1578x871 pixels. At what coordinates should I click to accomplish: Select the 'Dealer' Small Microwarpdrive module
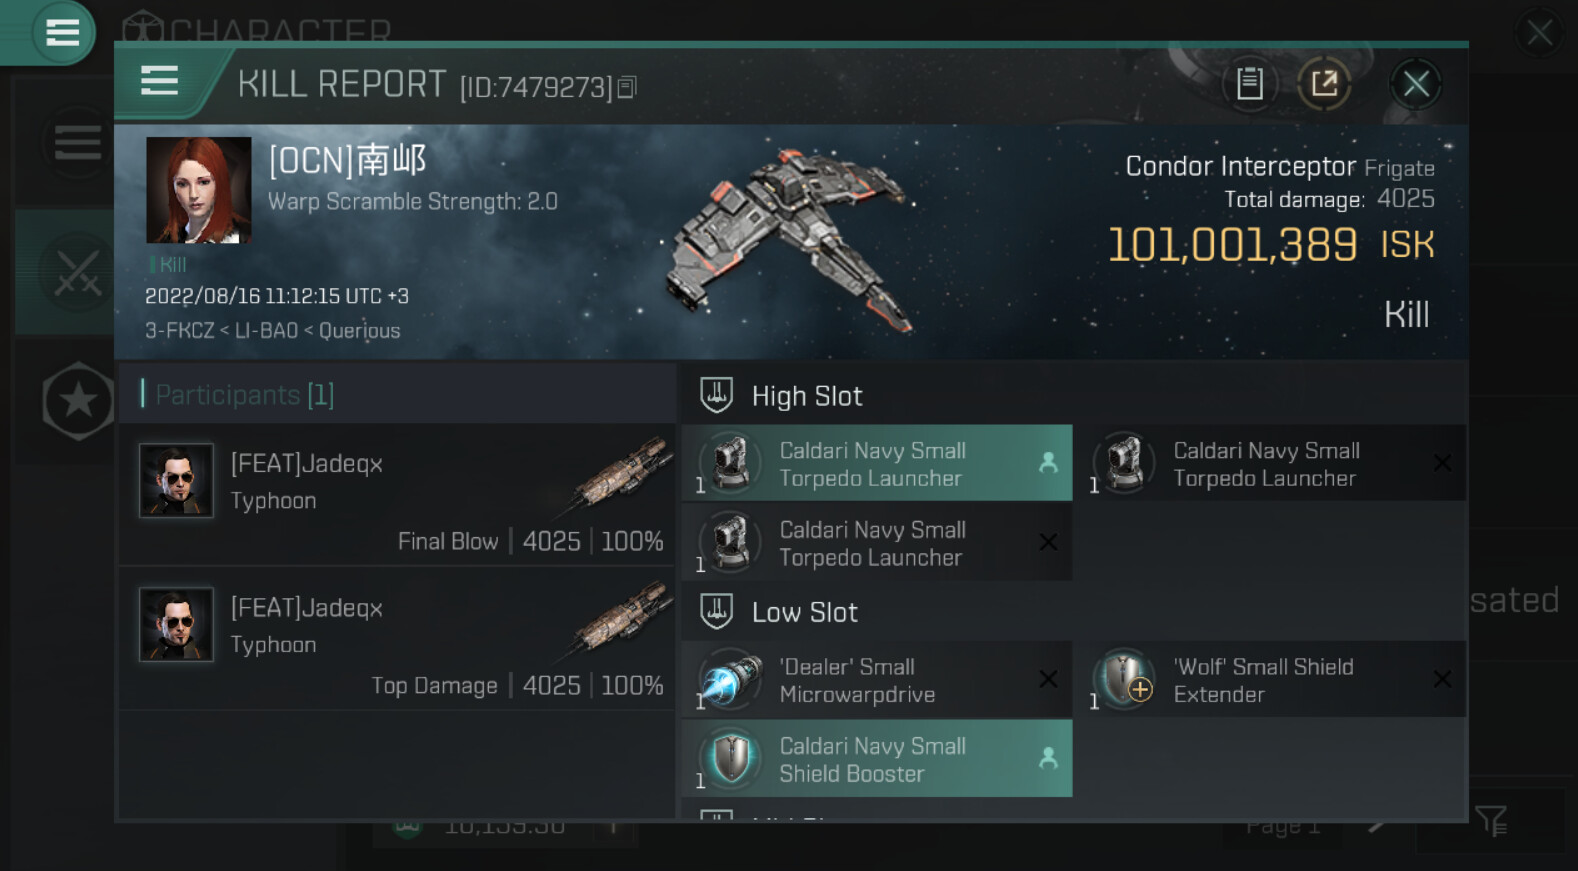click(876, 680)
